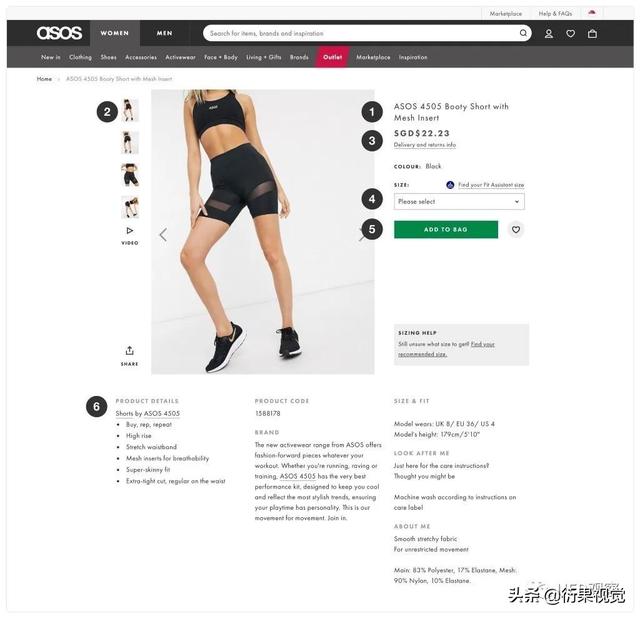Open the Outlet tab in navigation
Viewport: 640px width, 618px height.
point(332,57)
